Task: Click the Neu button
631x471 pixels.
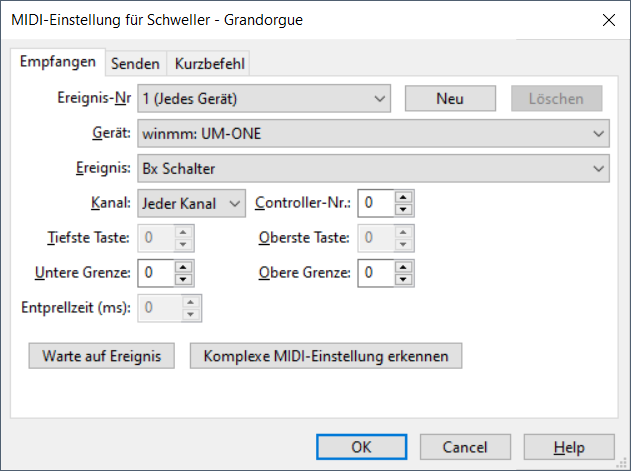Action: [450, 98]
